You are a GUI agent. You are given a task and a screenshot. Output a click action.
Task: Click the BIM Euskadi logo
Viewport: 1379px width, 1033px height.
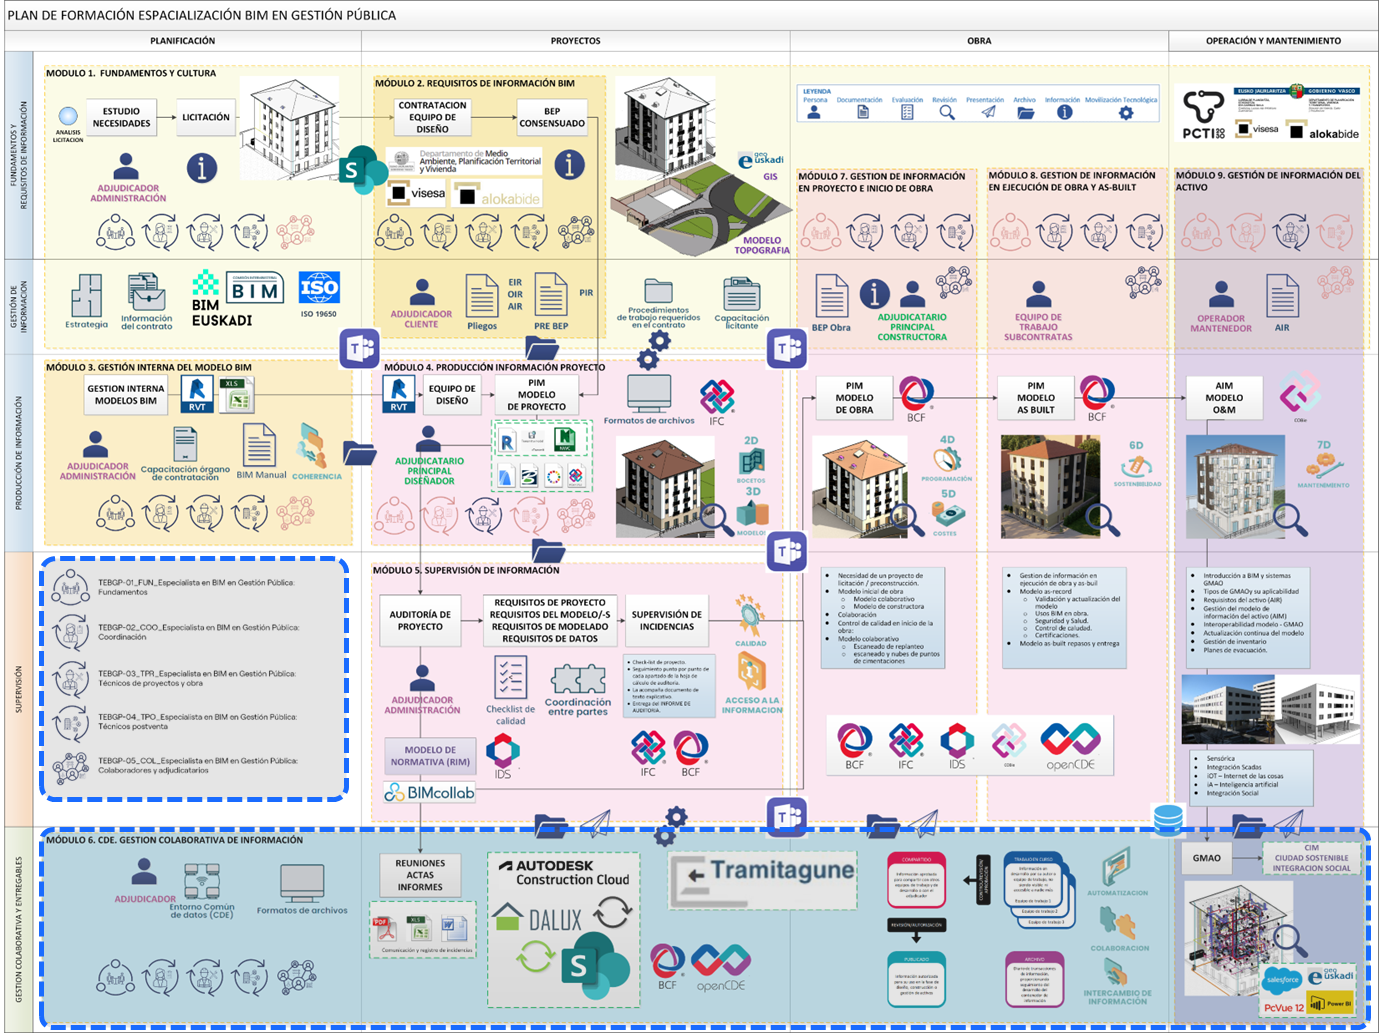[222, 299]
